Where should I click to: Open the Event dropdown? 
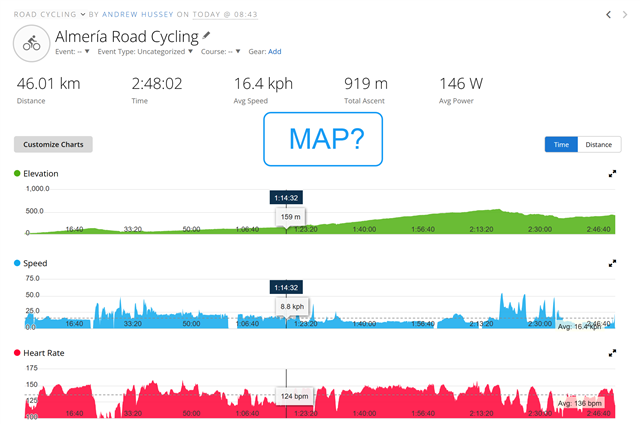point(72,51)
